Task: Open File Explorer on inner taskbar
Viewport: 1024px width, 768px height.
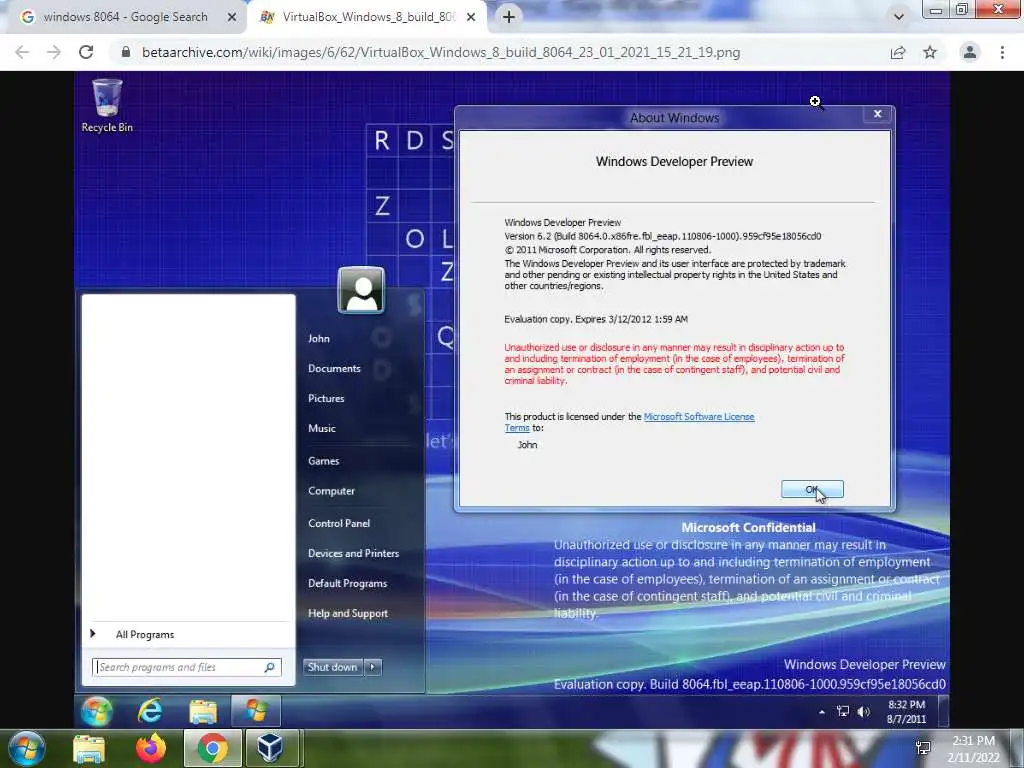Action: [x=203, y=711]
